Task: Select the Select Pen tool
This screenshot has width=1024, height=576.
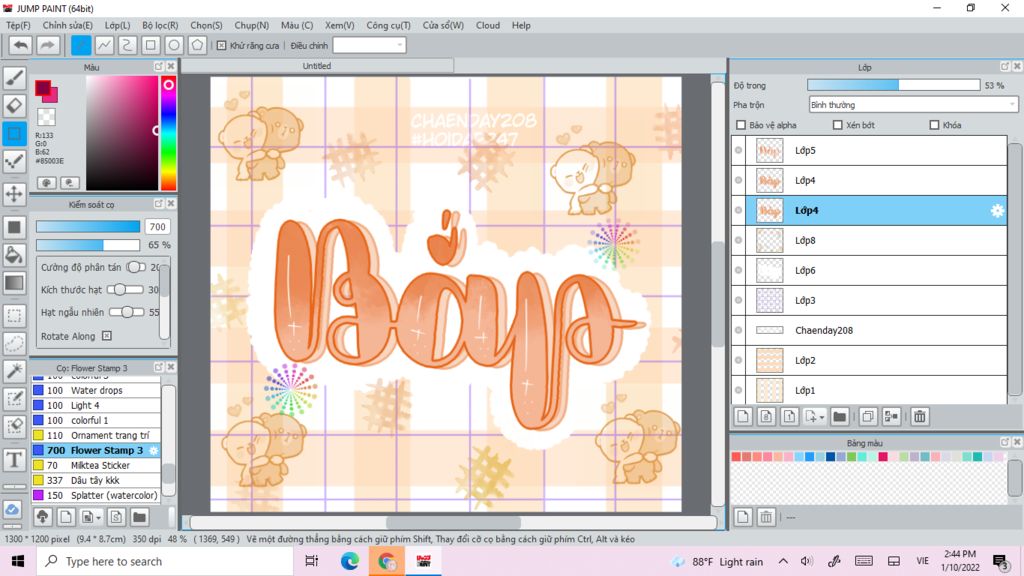Action: click(14, 399)
